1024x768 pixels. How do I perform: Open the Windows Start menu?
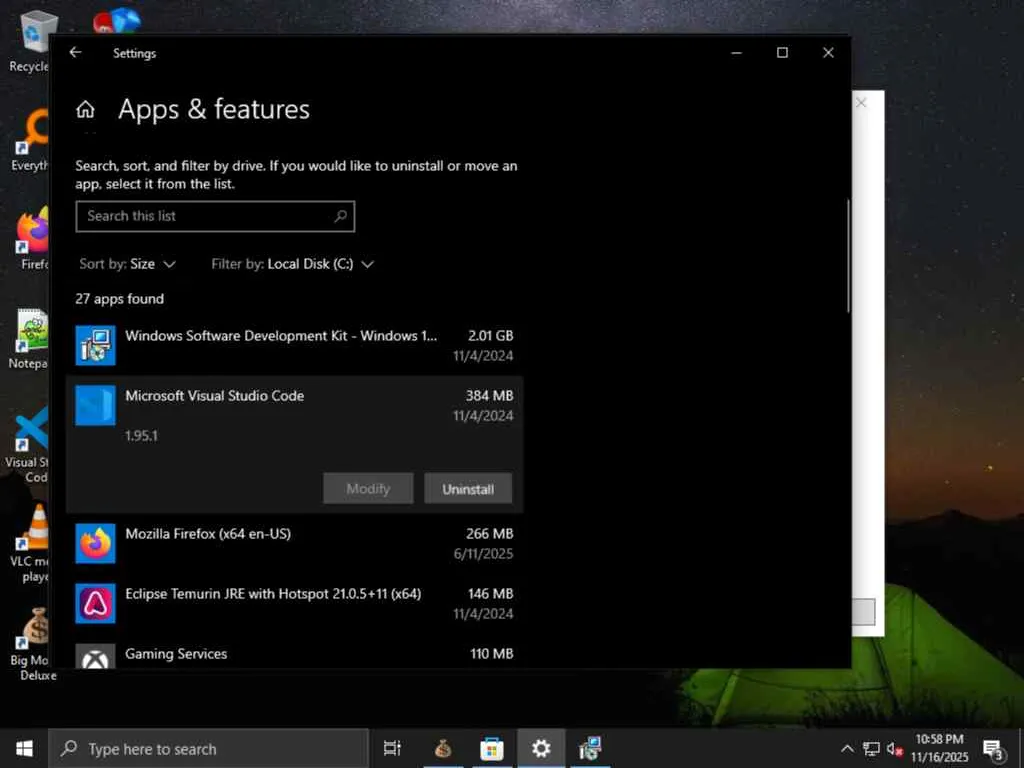24,748
